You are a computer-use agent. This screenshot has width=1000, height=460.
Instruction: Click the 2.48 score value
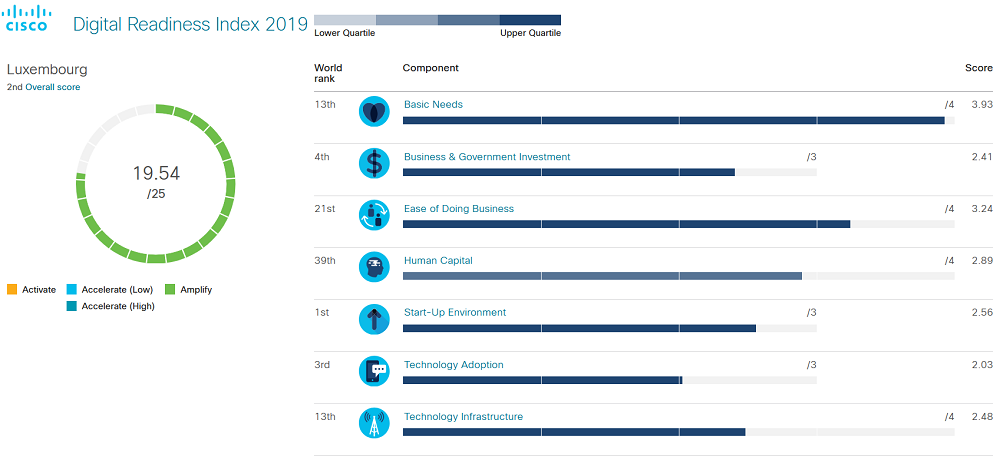tap(982, 417)
